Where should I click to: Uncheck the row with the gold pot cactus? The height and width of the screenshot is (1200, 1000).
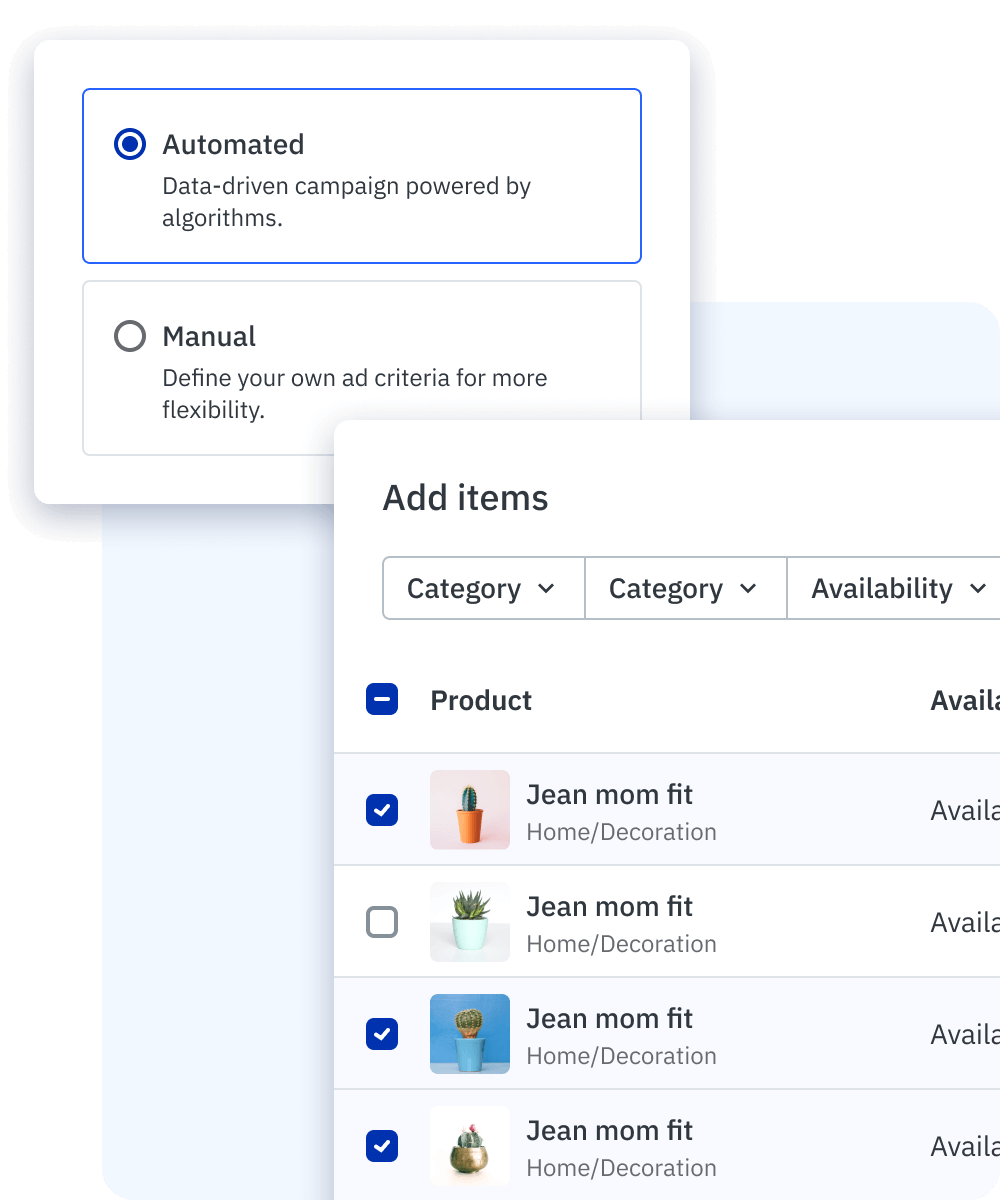coord(382,1146)
